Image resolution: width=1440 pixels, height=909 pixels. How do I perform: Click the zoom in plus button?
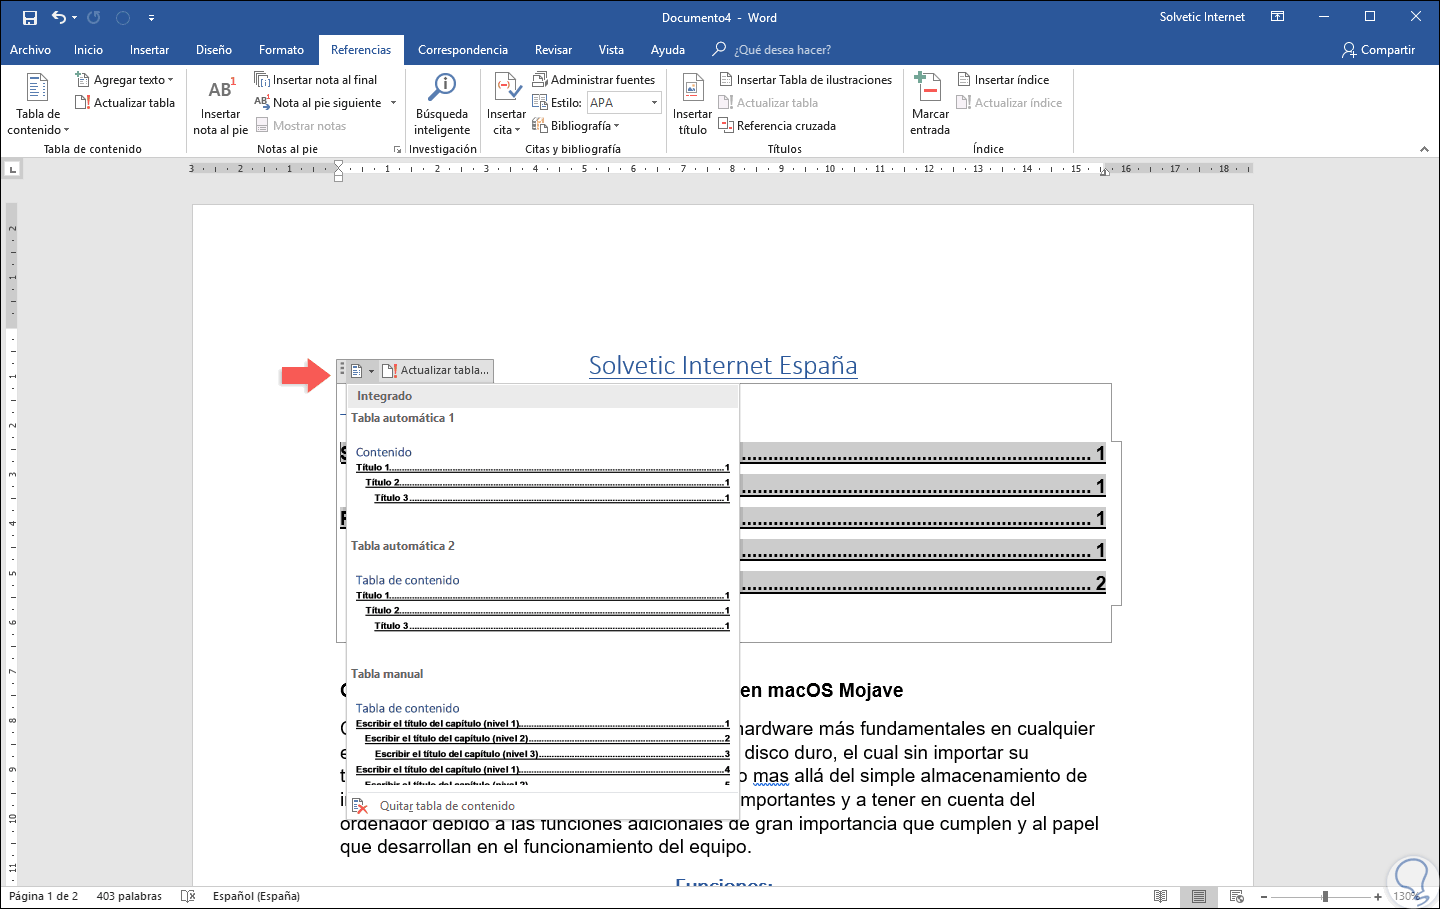[1377, 897]
